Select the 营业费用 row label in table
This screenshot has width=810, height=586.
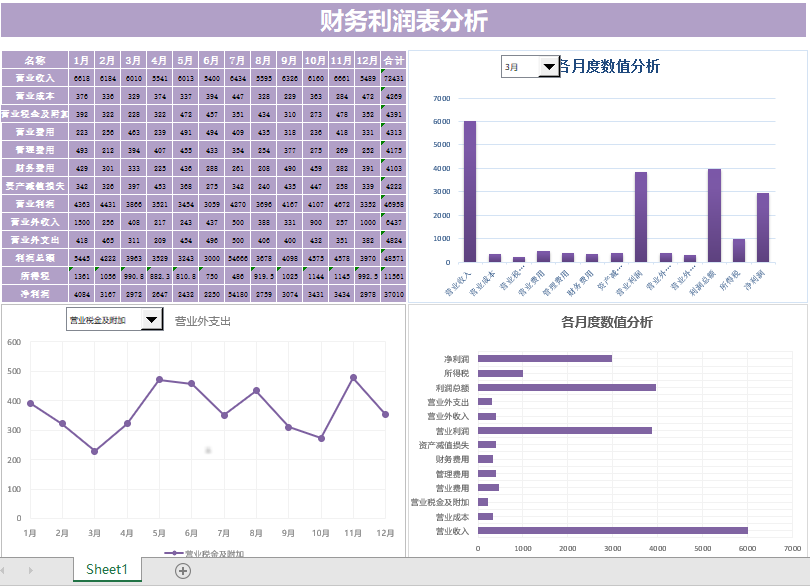click(35, 132)
